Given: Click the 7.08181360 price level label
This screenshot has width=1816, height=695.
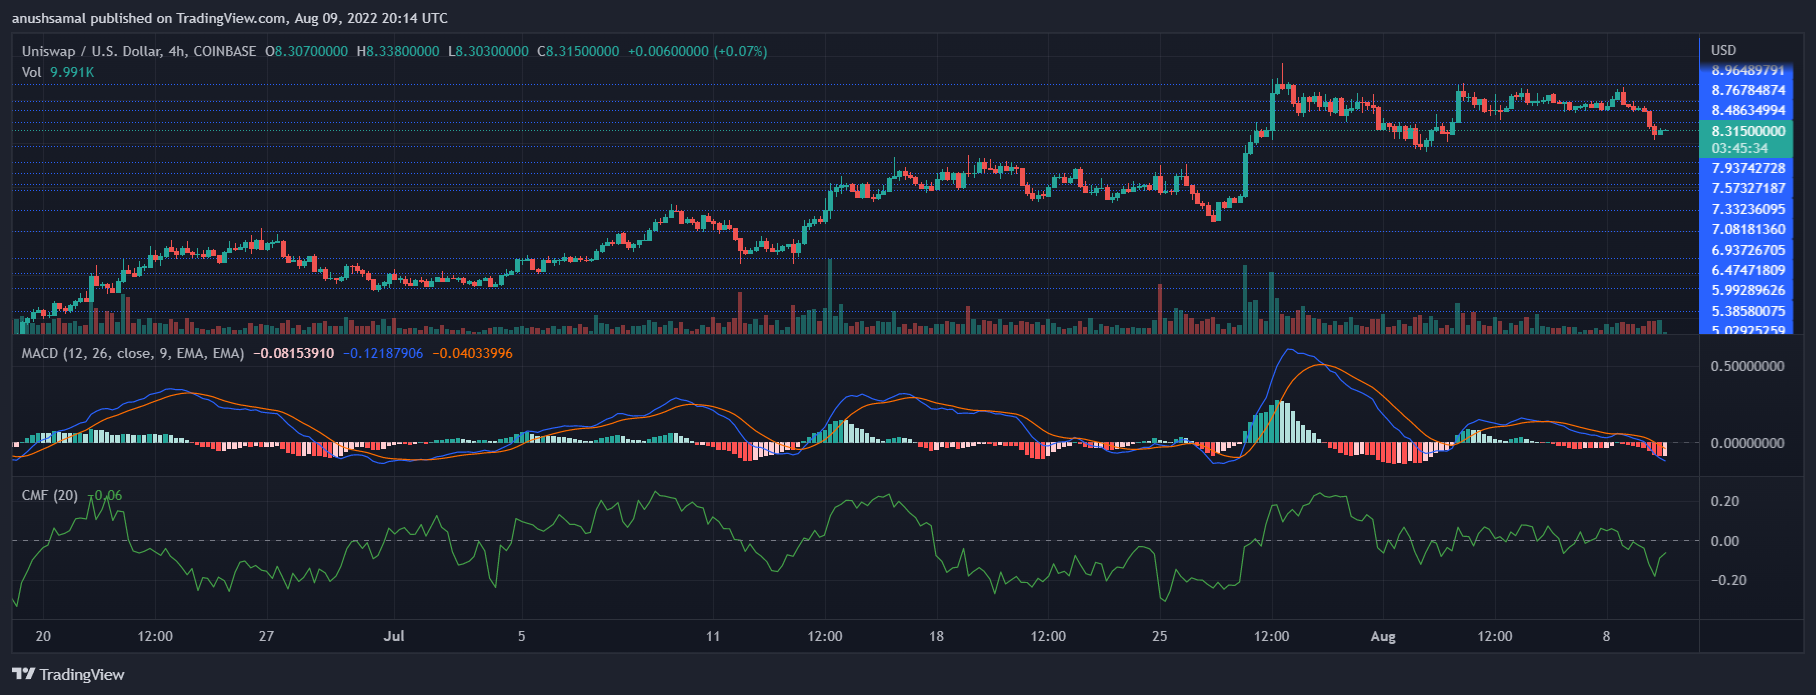Looking at the screenshot, I should (x=1748, y=229).
